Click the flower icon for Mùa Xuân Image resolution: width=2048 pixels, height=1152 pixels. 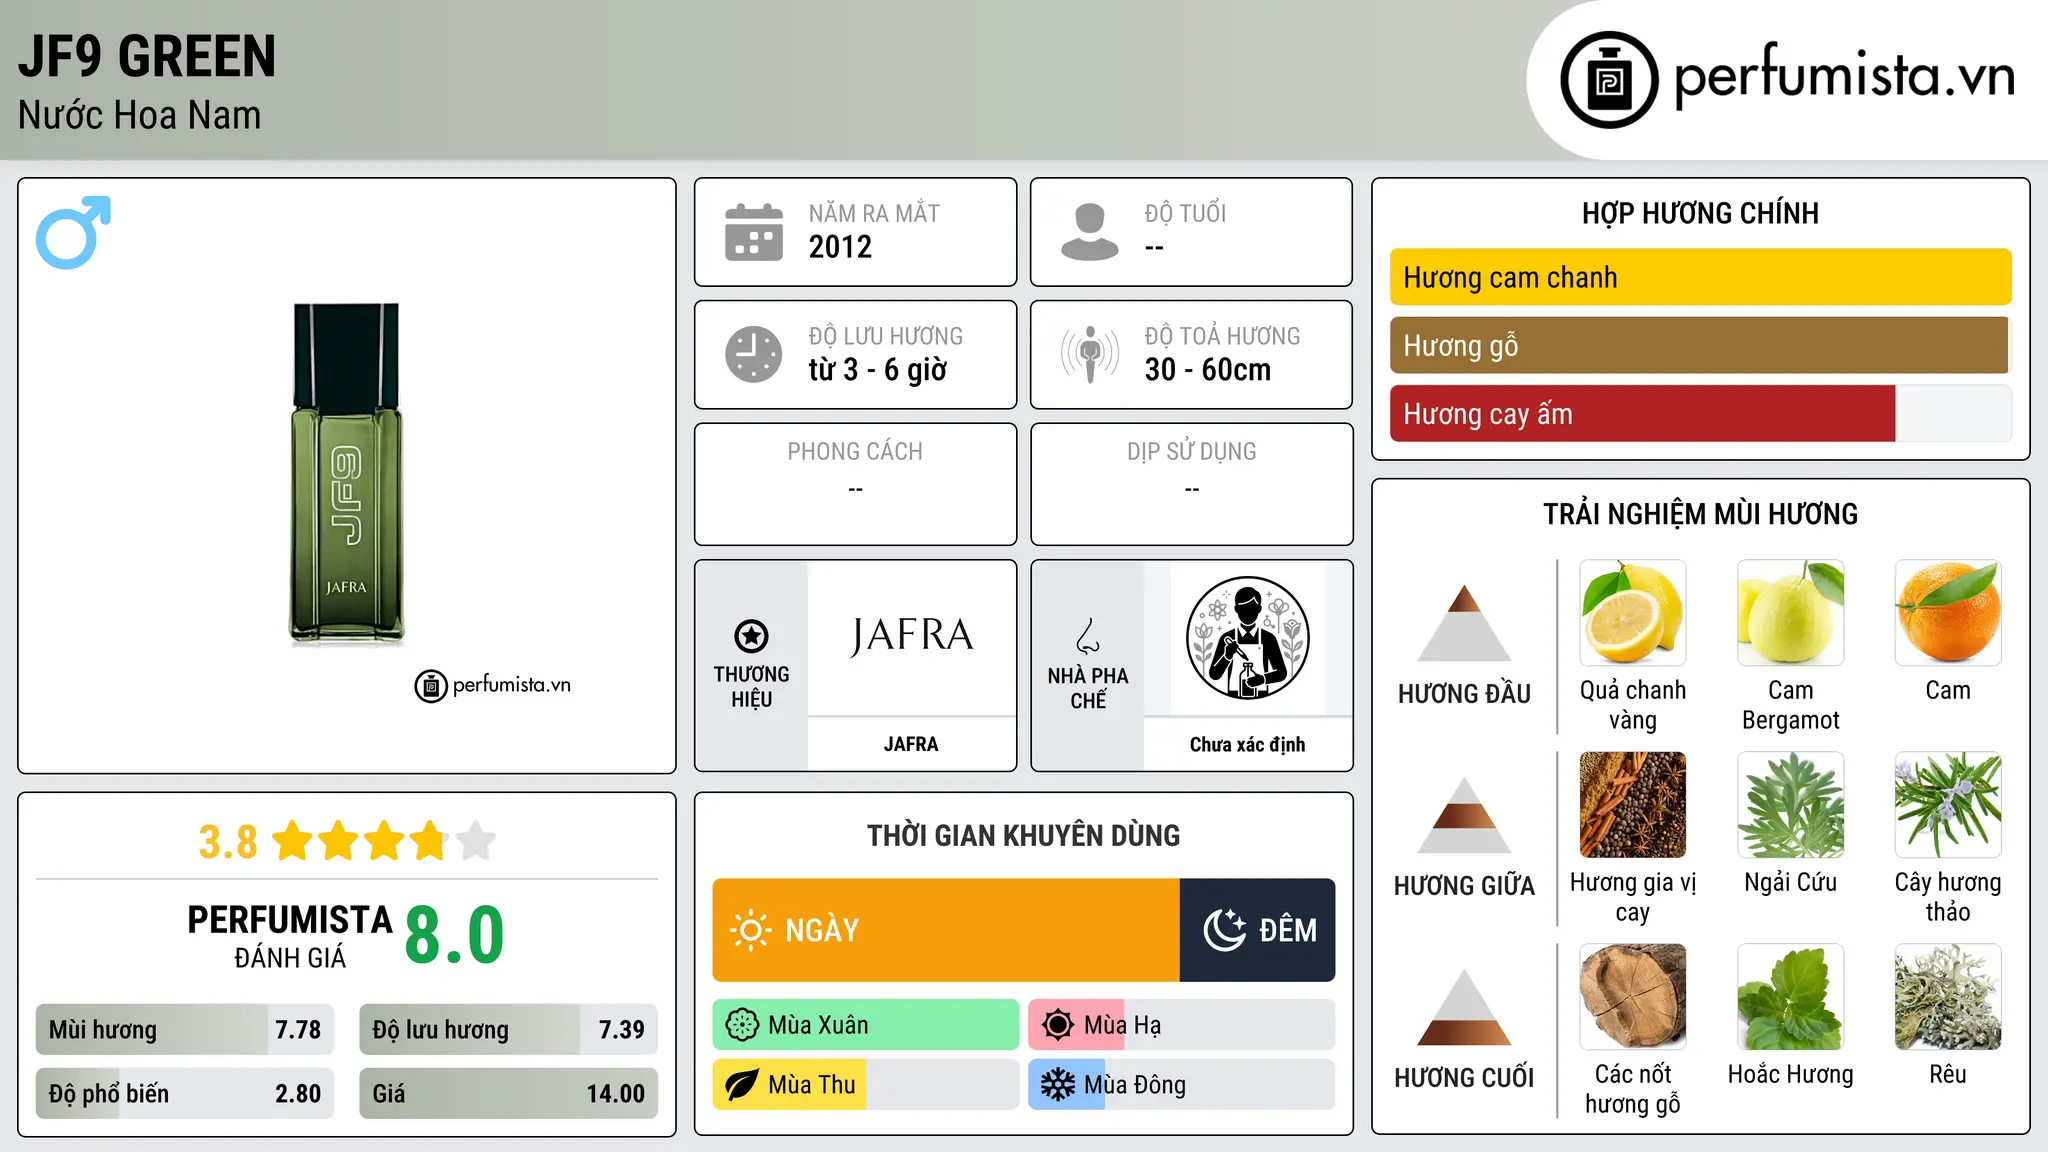[742, 1025]
